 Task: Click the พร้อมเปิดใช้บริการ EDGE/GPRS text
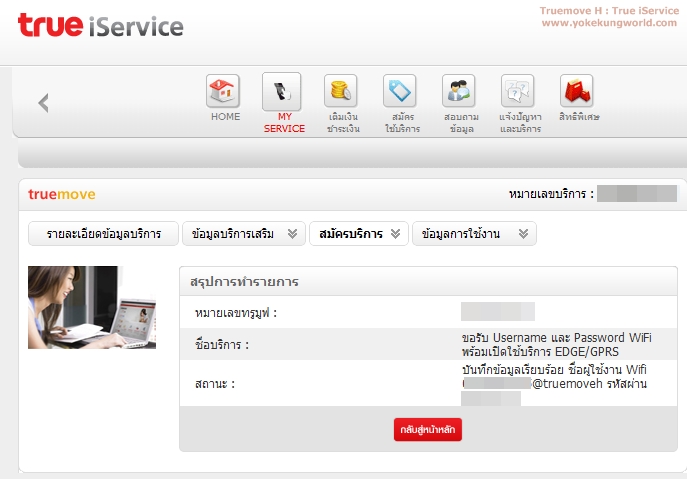click(x=540, y=351)
